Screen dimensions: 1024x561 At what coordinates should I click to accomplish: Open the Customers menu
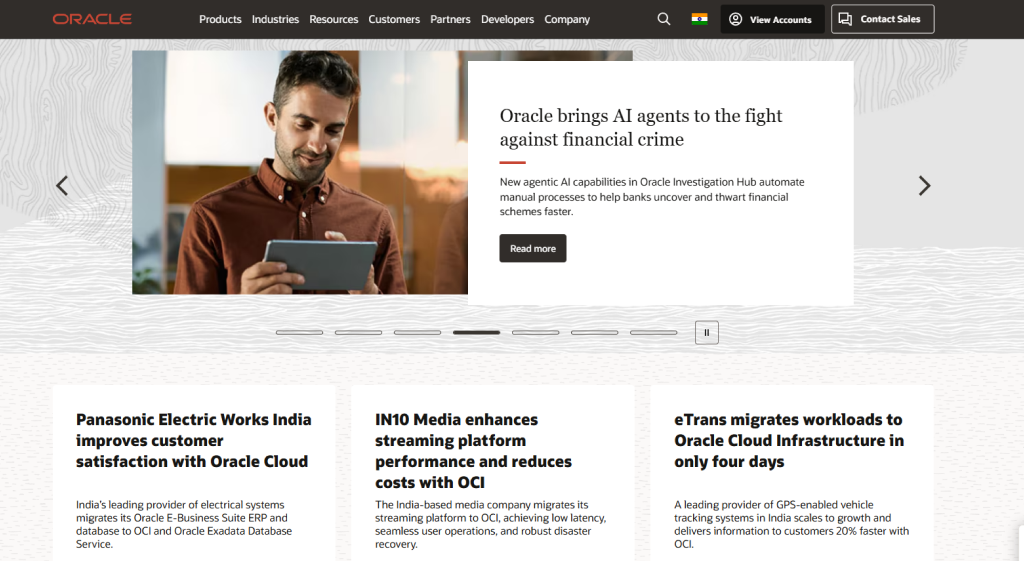(x=394, y=19)
